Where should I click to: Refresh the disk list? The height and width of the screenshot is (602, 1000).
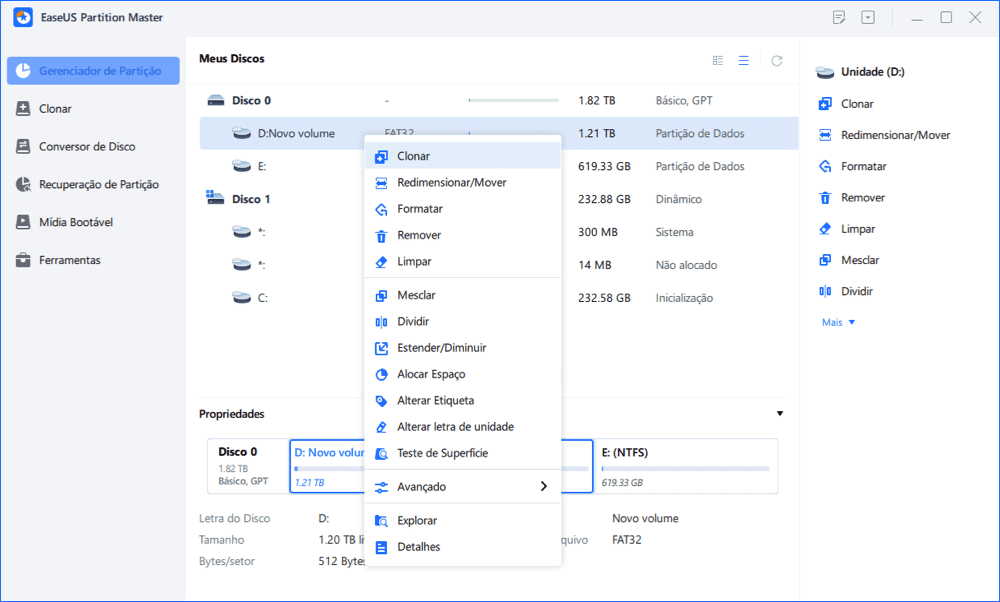point(777,61)
